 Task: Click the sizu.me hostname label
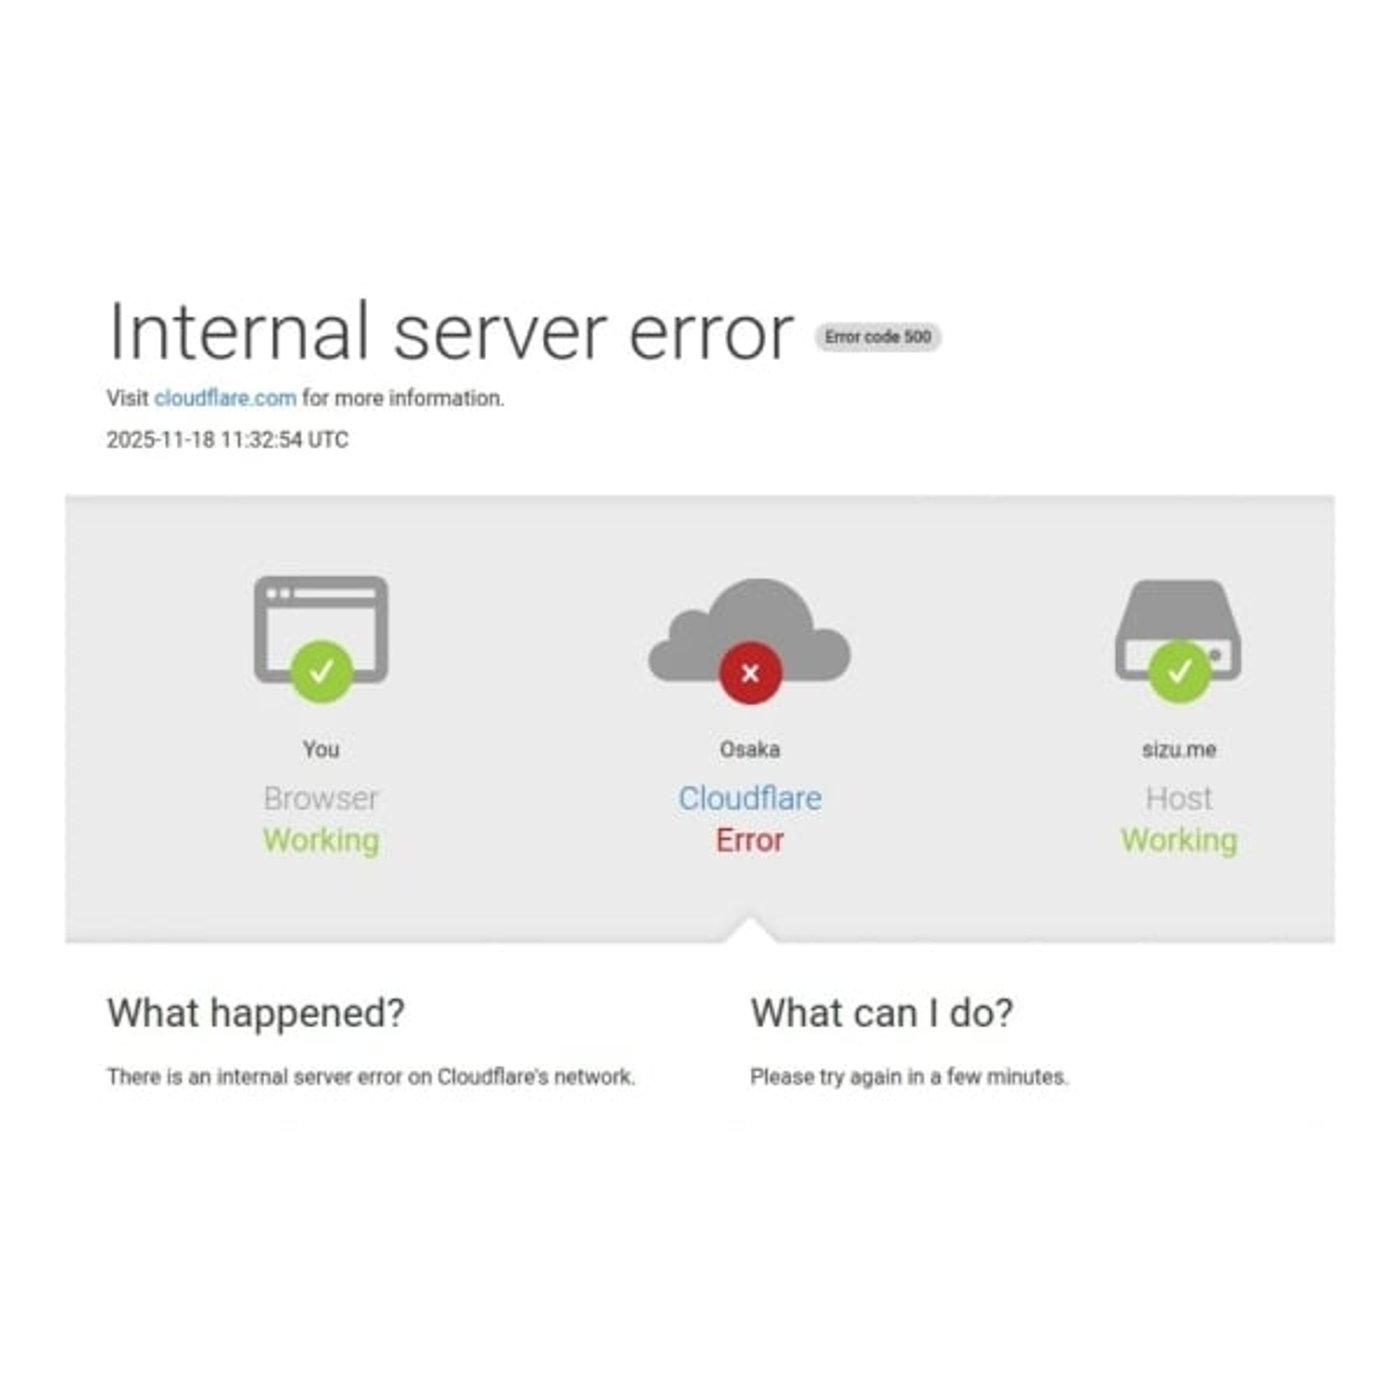(x=1179, y=749)
